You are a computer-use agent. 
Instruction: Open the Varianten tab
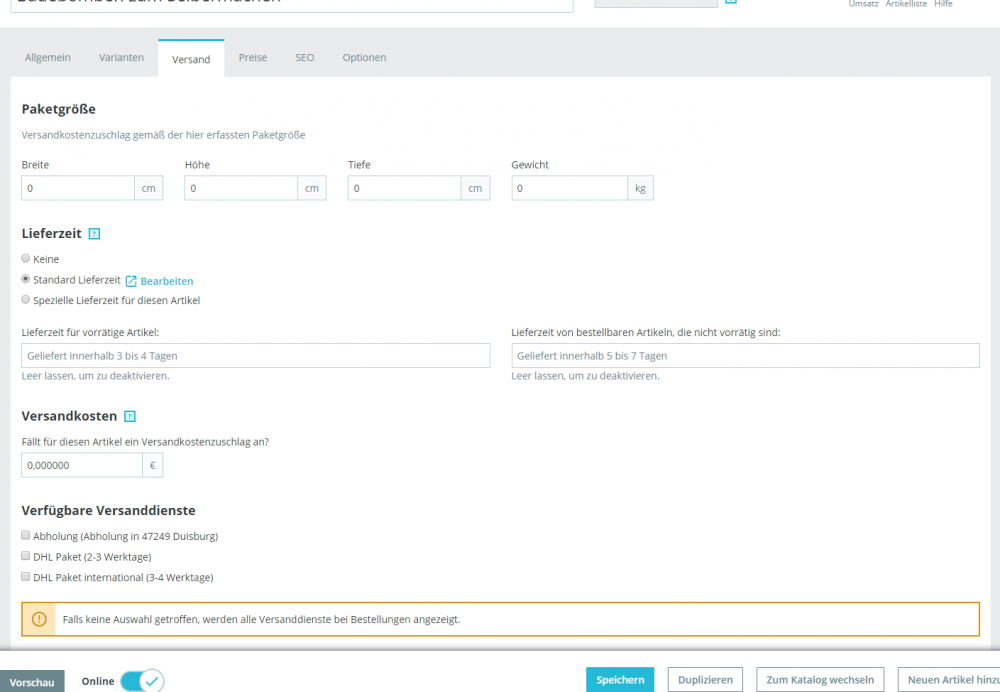click(x=121, y=57)
